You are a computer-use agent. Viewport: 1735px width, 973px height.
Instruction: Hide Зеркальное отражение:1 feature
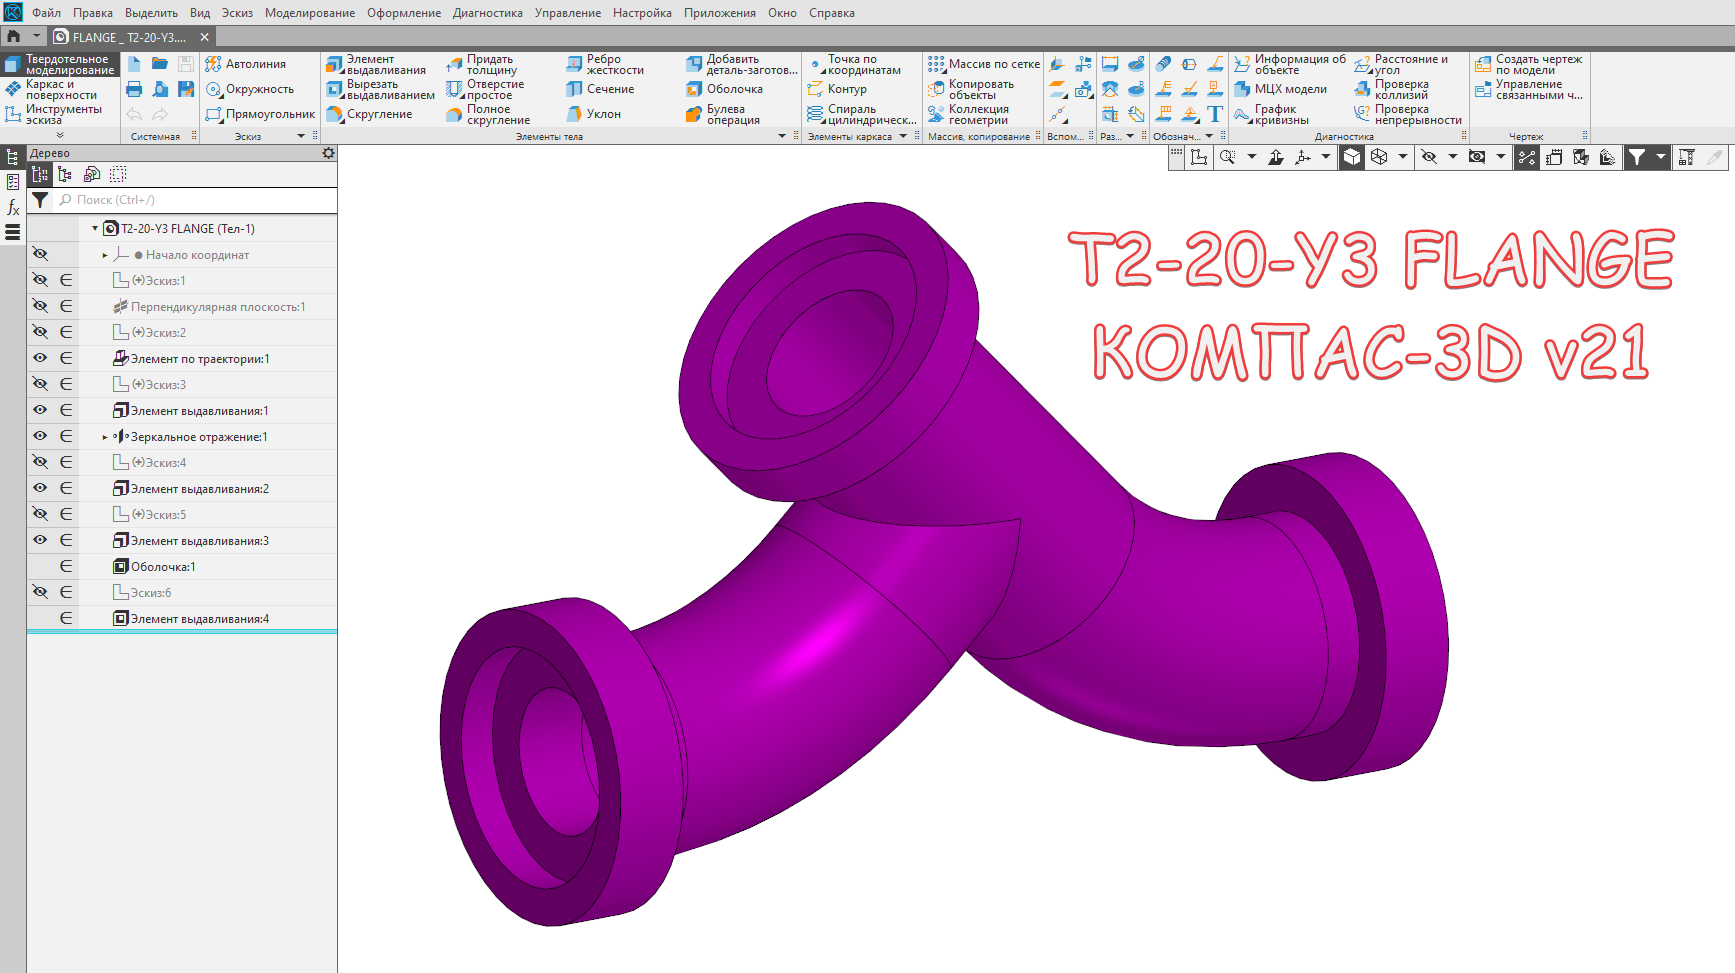point(40,436)
